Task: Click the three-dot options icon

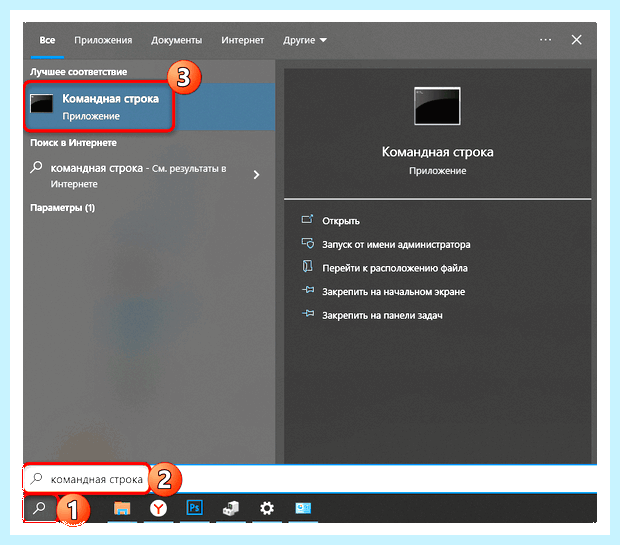Action: coord(545,40)
